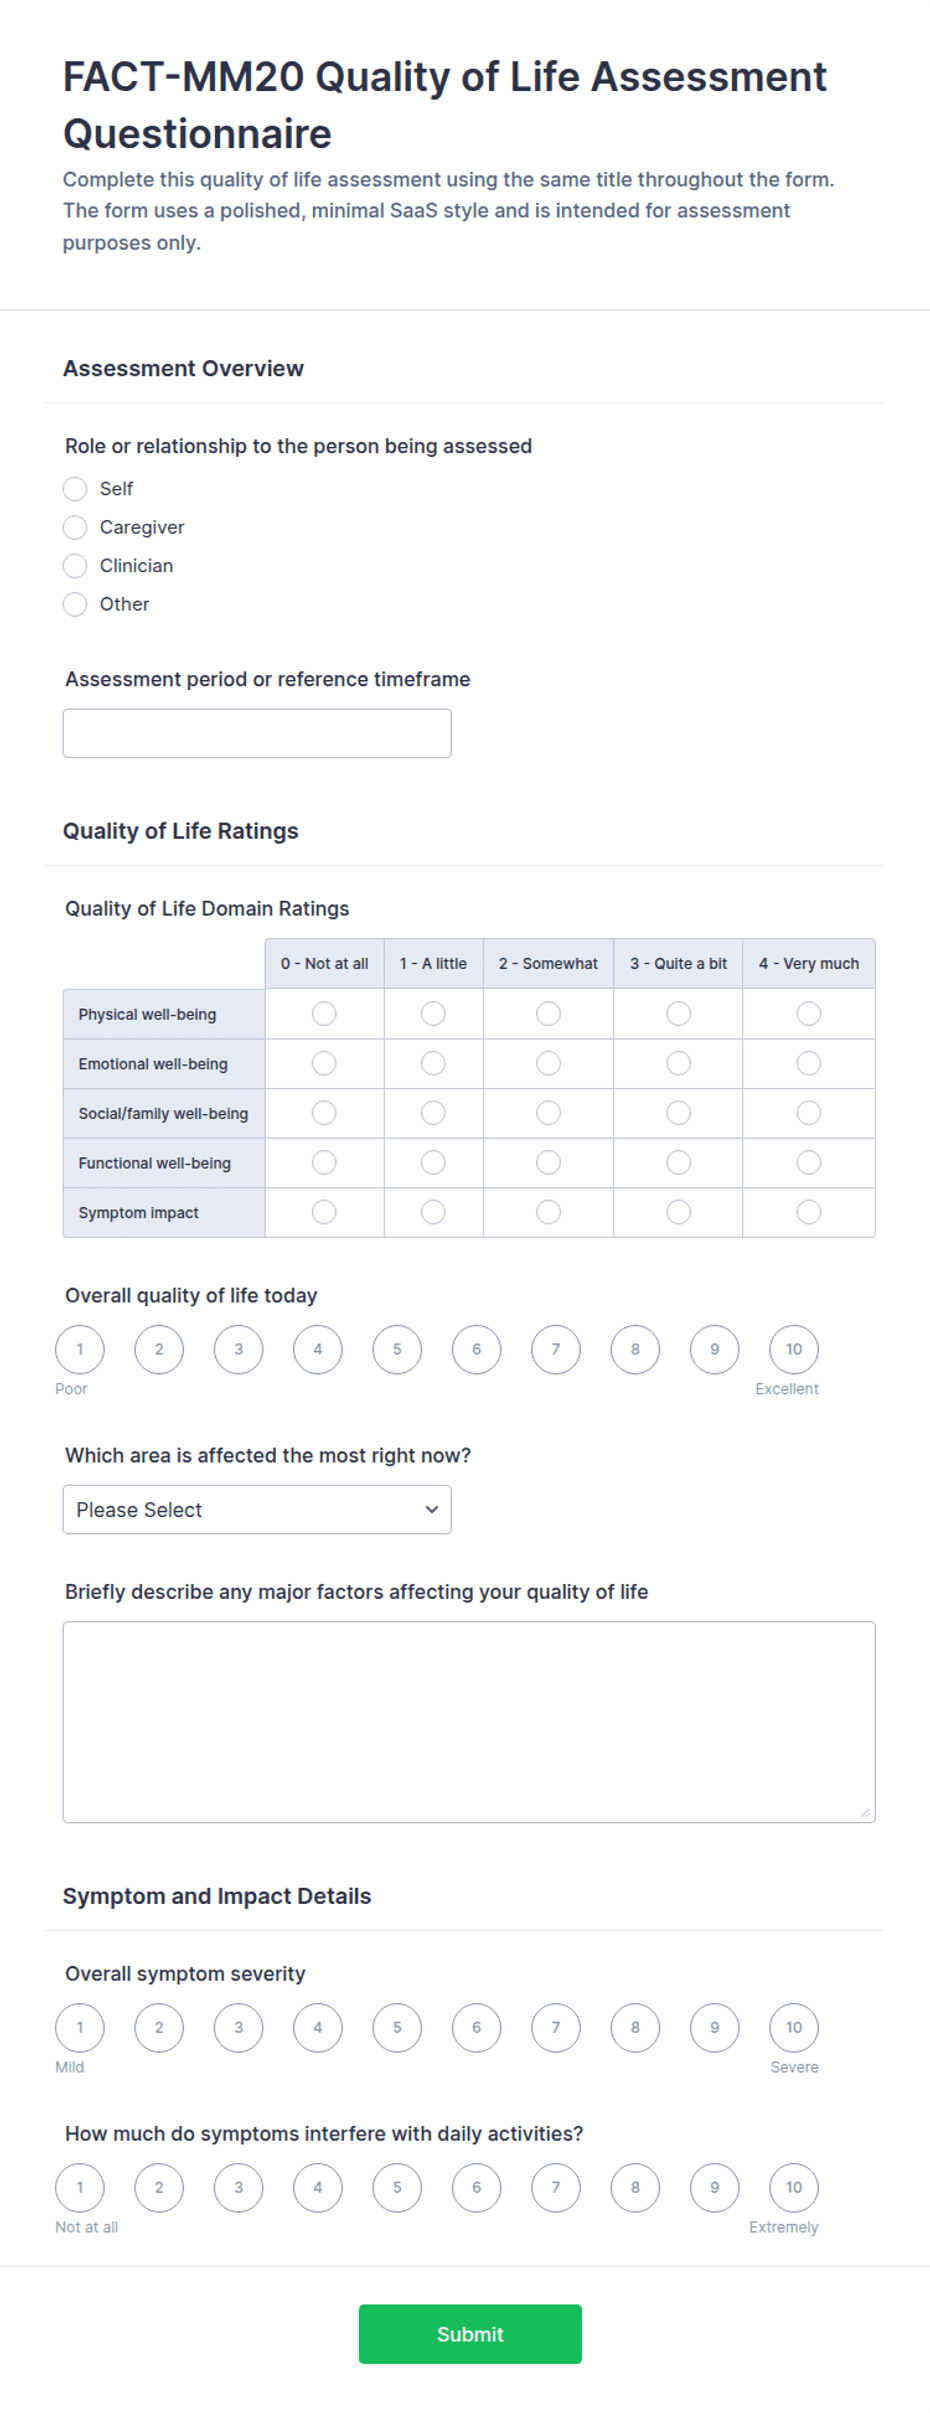Set overall symptom severity to 5
This screenshot has width=930, height=2413.
point(397,2027)
